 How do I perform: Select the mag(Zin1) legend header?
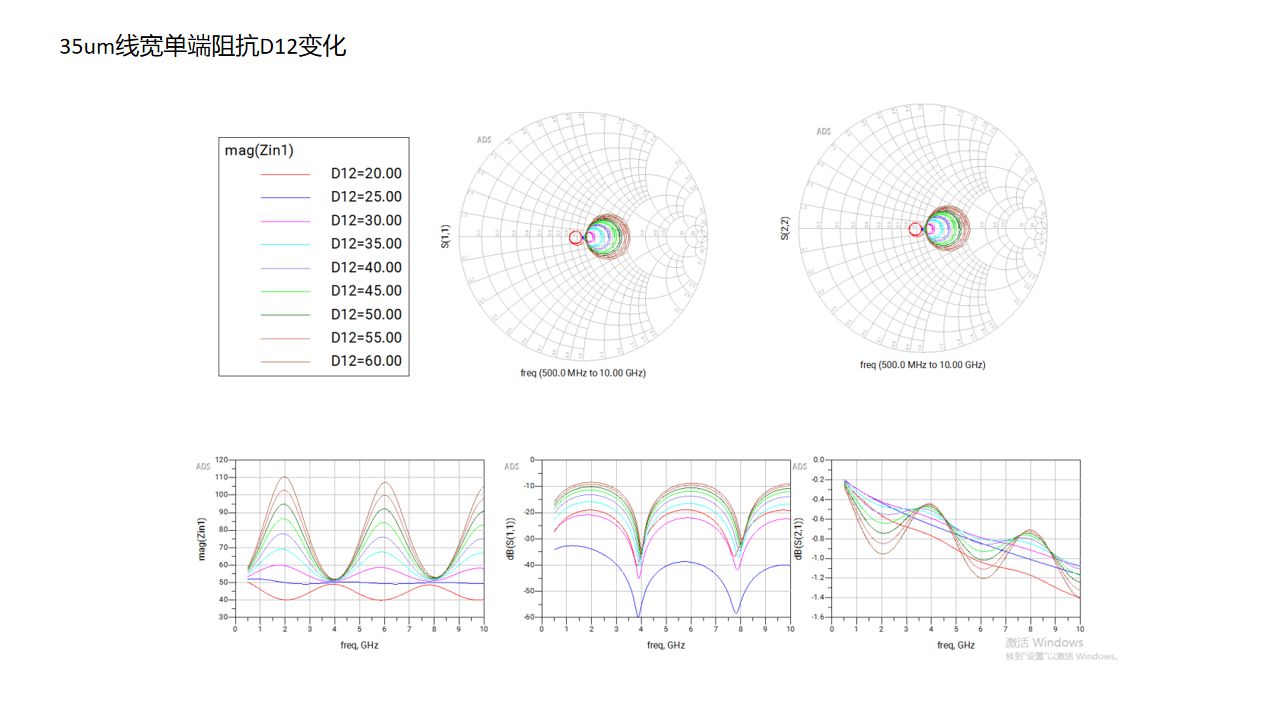(x=258, y=150)
